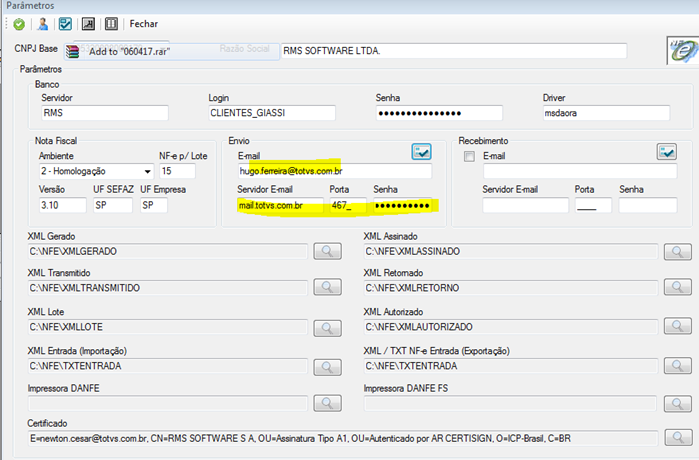Click the Razão Social field

coord(453,51)
